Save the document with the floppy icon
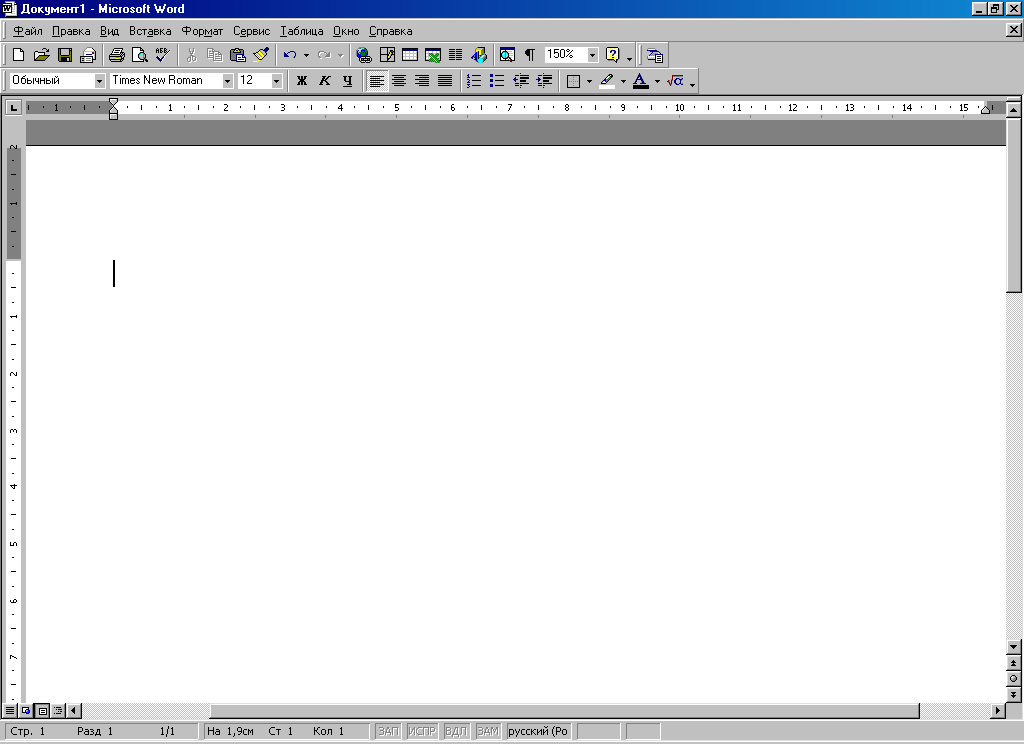The width and height of the screenshot is (1024, 744). pyautogui.click(x=65, y=55)
